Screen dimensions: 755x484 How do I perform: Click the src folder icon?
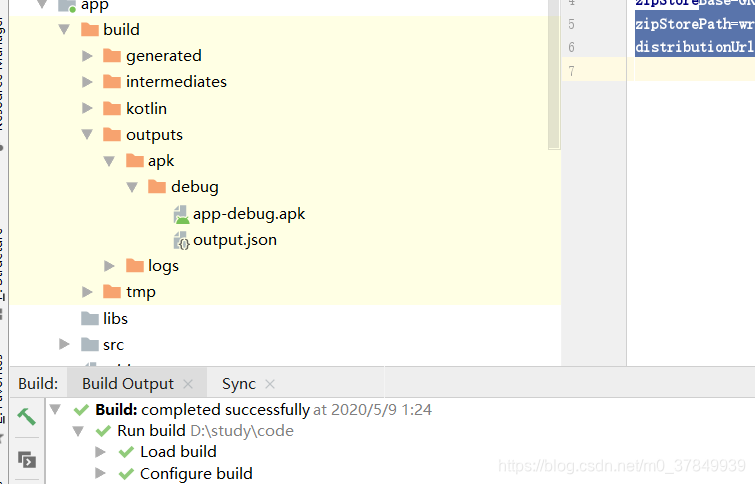point(90,344)
